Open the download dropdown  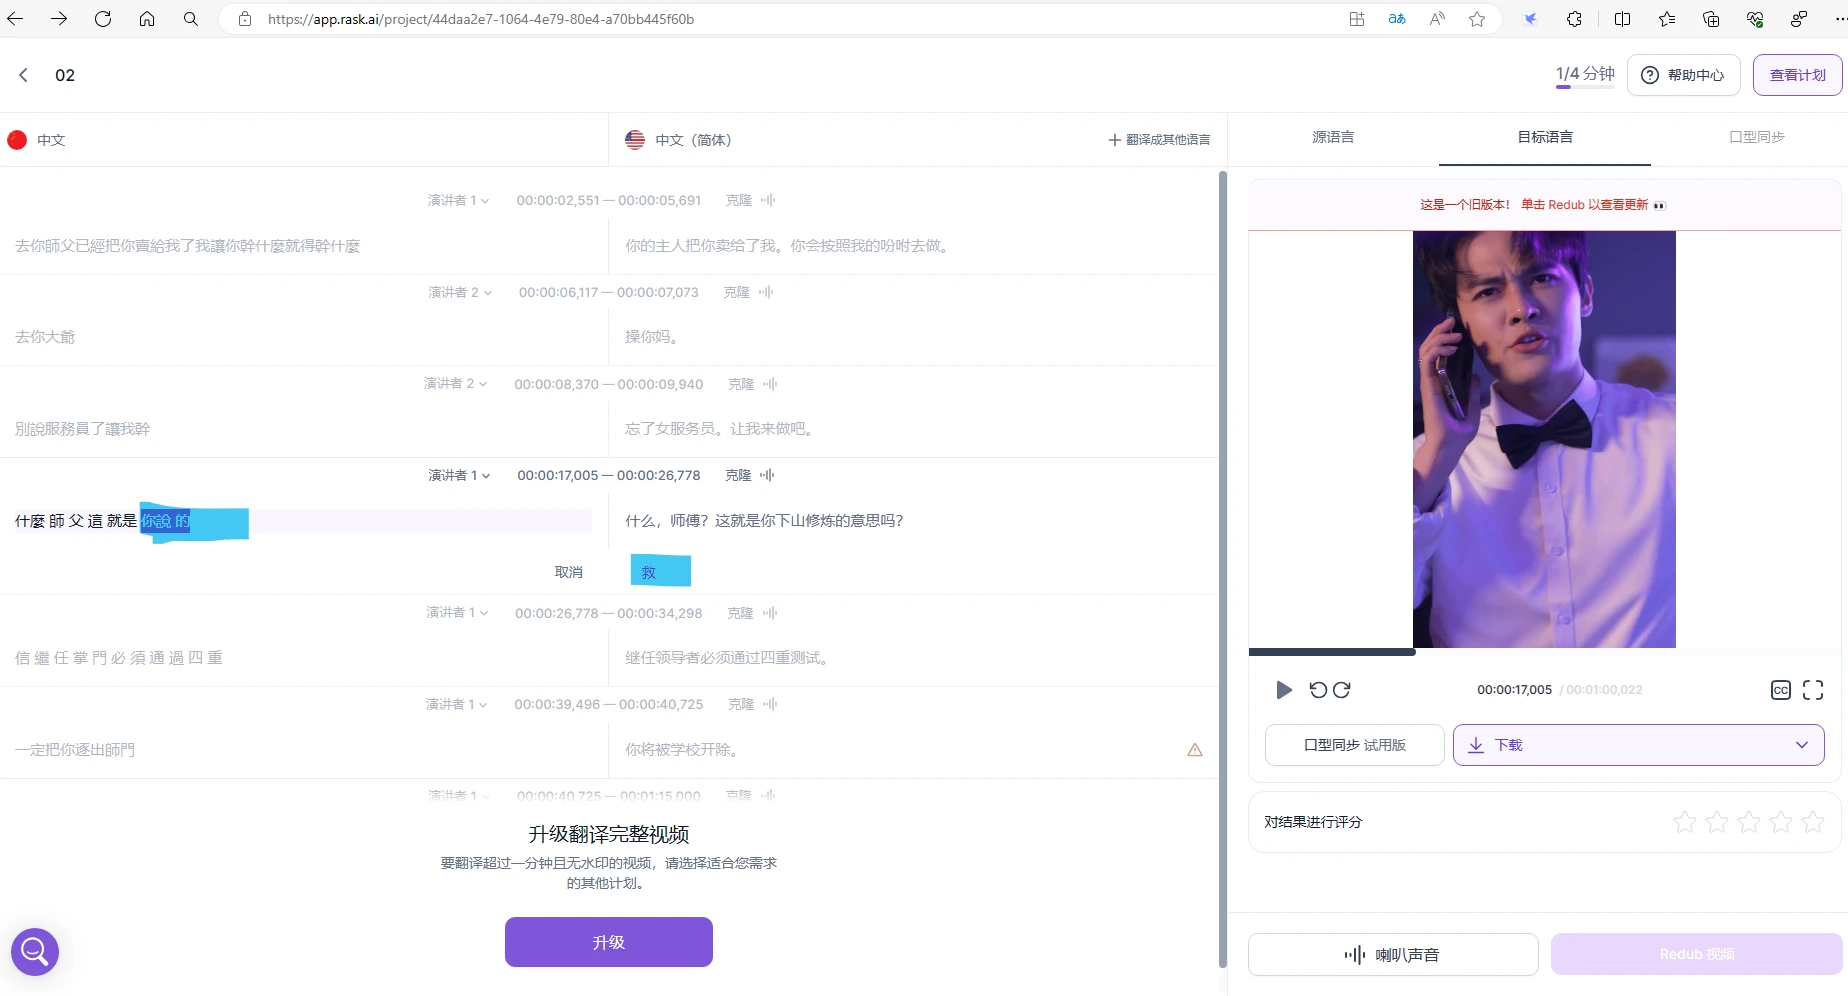[1639, 745]
